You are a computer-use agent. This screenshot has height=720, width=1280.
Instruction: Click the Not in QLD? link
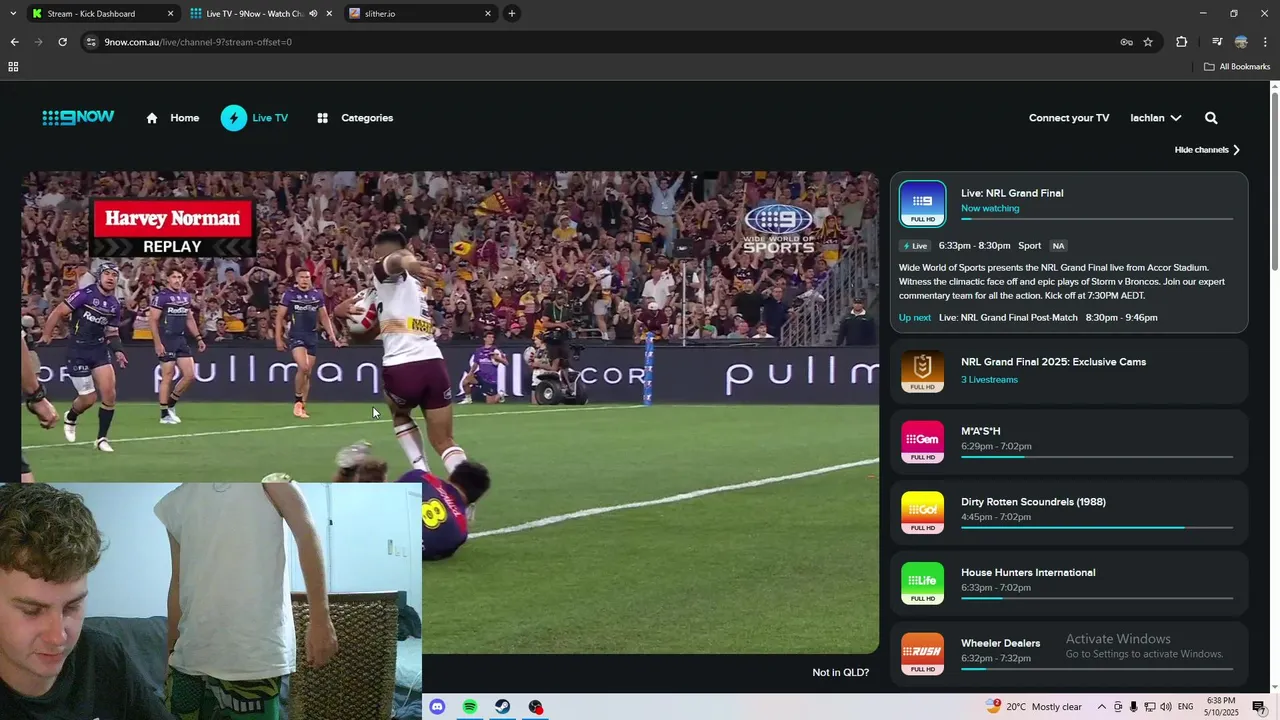tap(841, 673)
